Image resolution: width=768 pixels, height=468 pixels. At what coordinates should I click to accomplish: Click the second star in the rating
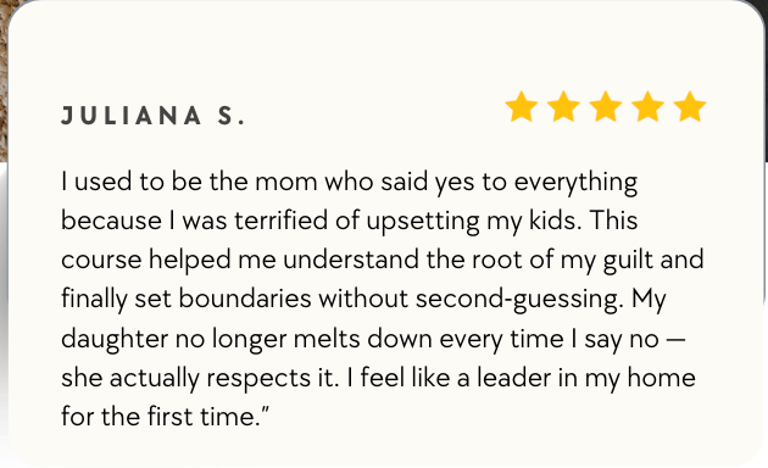(564, 108)
